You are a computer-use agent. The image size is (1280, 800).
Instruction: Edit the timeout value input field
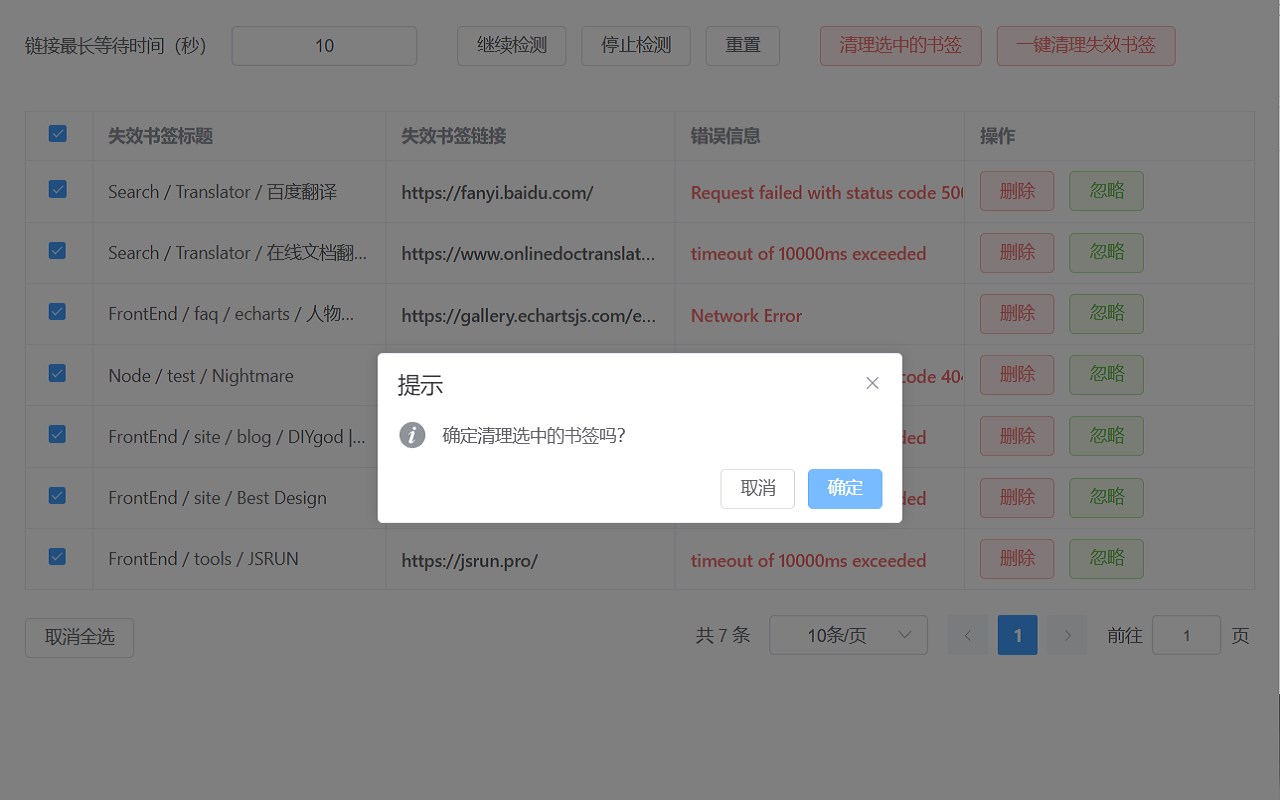click(324, 45)
